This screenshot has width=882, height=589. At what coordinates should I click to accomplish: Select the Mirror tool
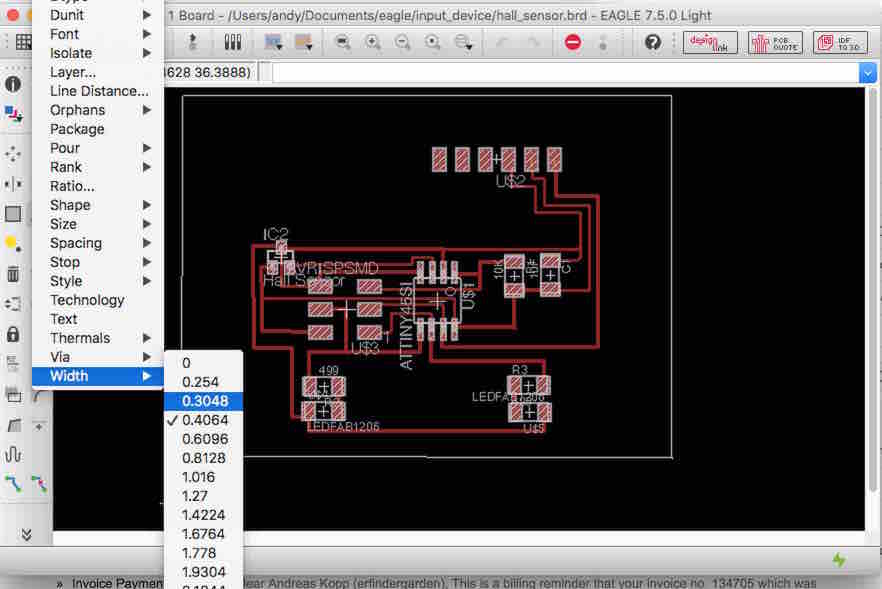tap(13, 184)
